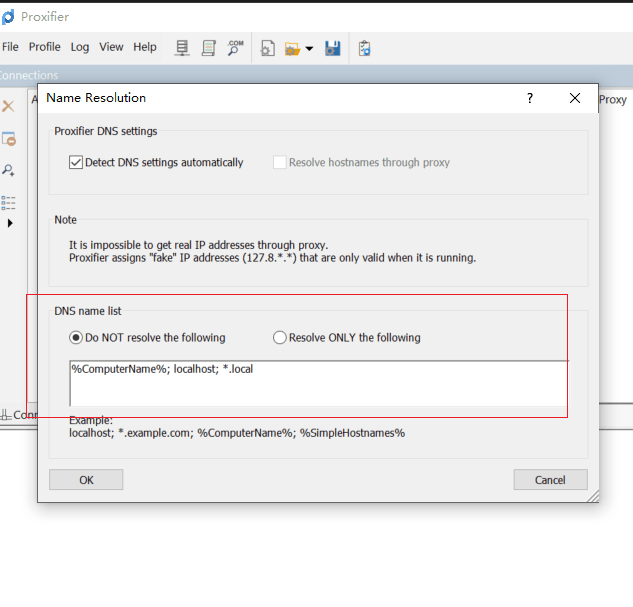Expand the black triangle arrow in sidebar
Screen dimensions: 633x607
tap(10, 223)
